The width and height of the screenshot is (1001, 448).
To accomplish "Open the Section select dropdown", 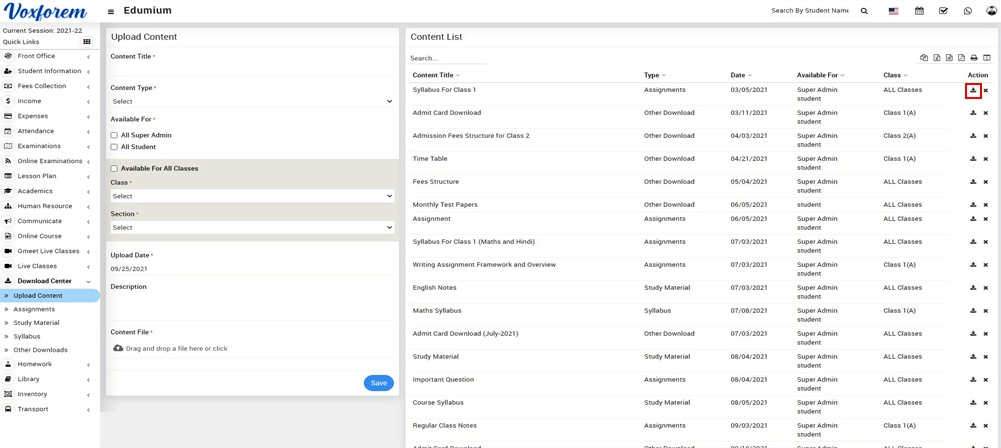I will (251, 227).
